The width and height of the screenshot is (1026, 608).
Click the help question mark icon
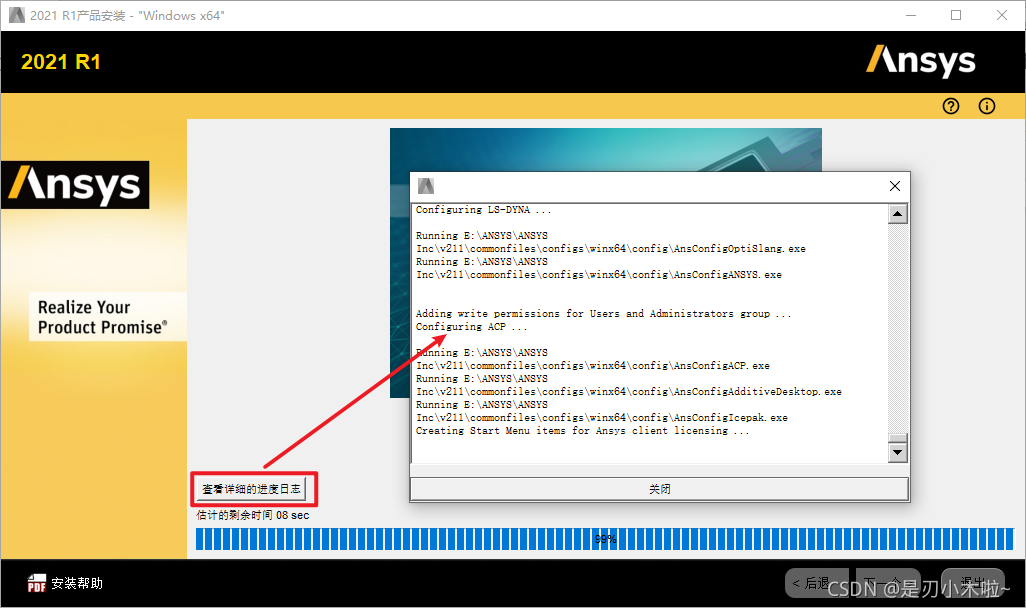click(950, 106)
